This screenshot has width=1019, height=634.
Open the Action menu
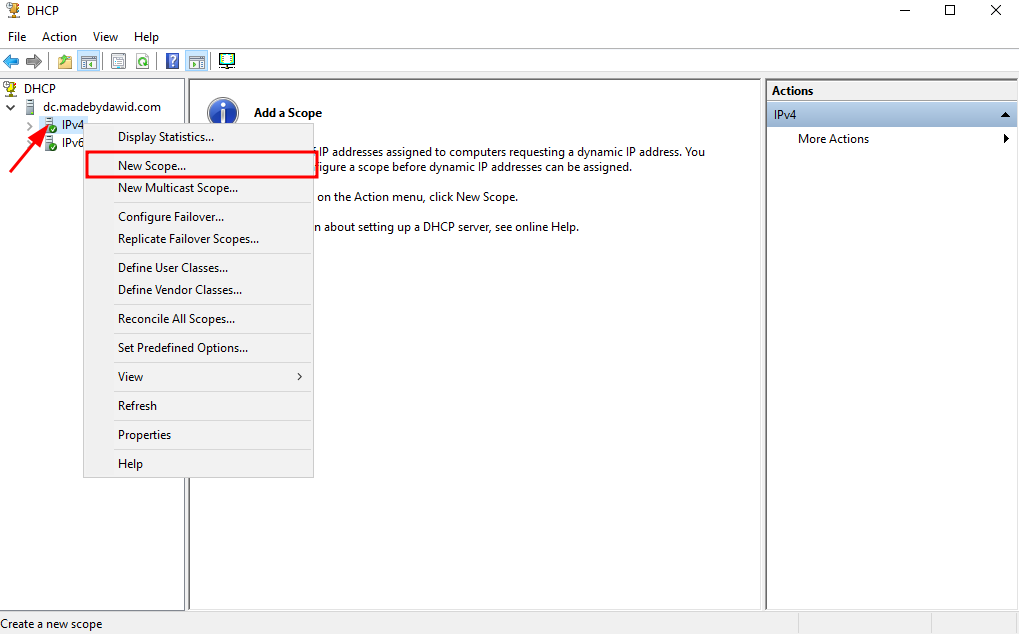pos(59,37)
